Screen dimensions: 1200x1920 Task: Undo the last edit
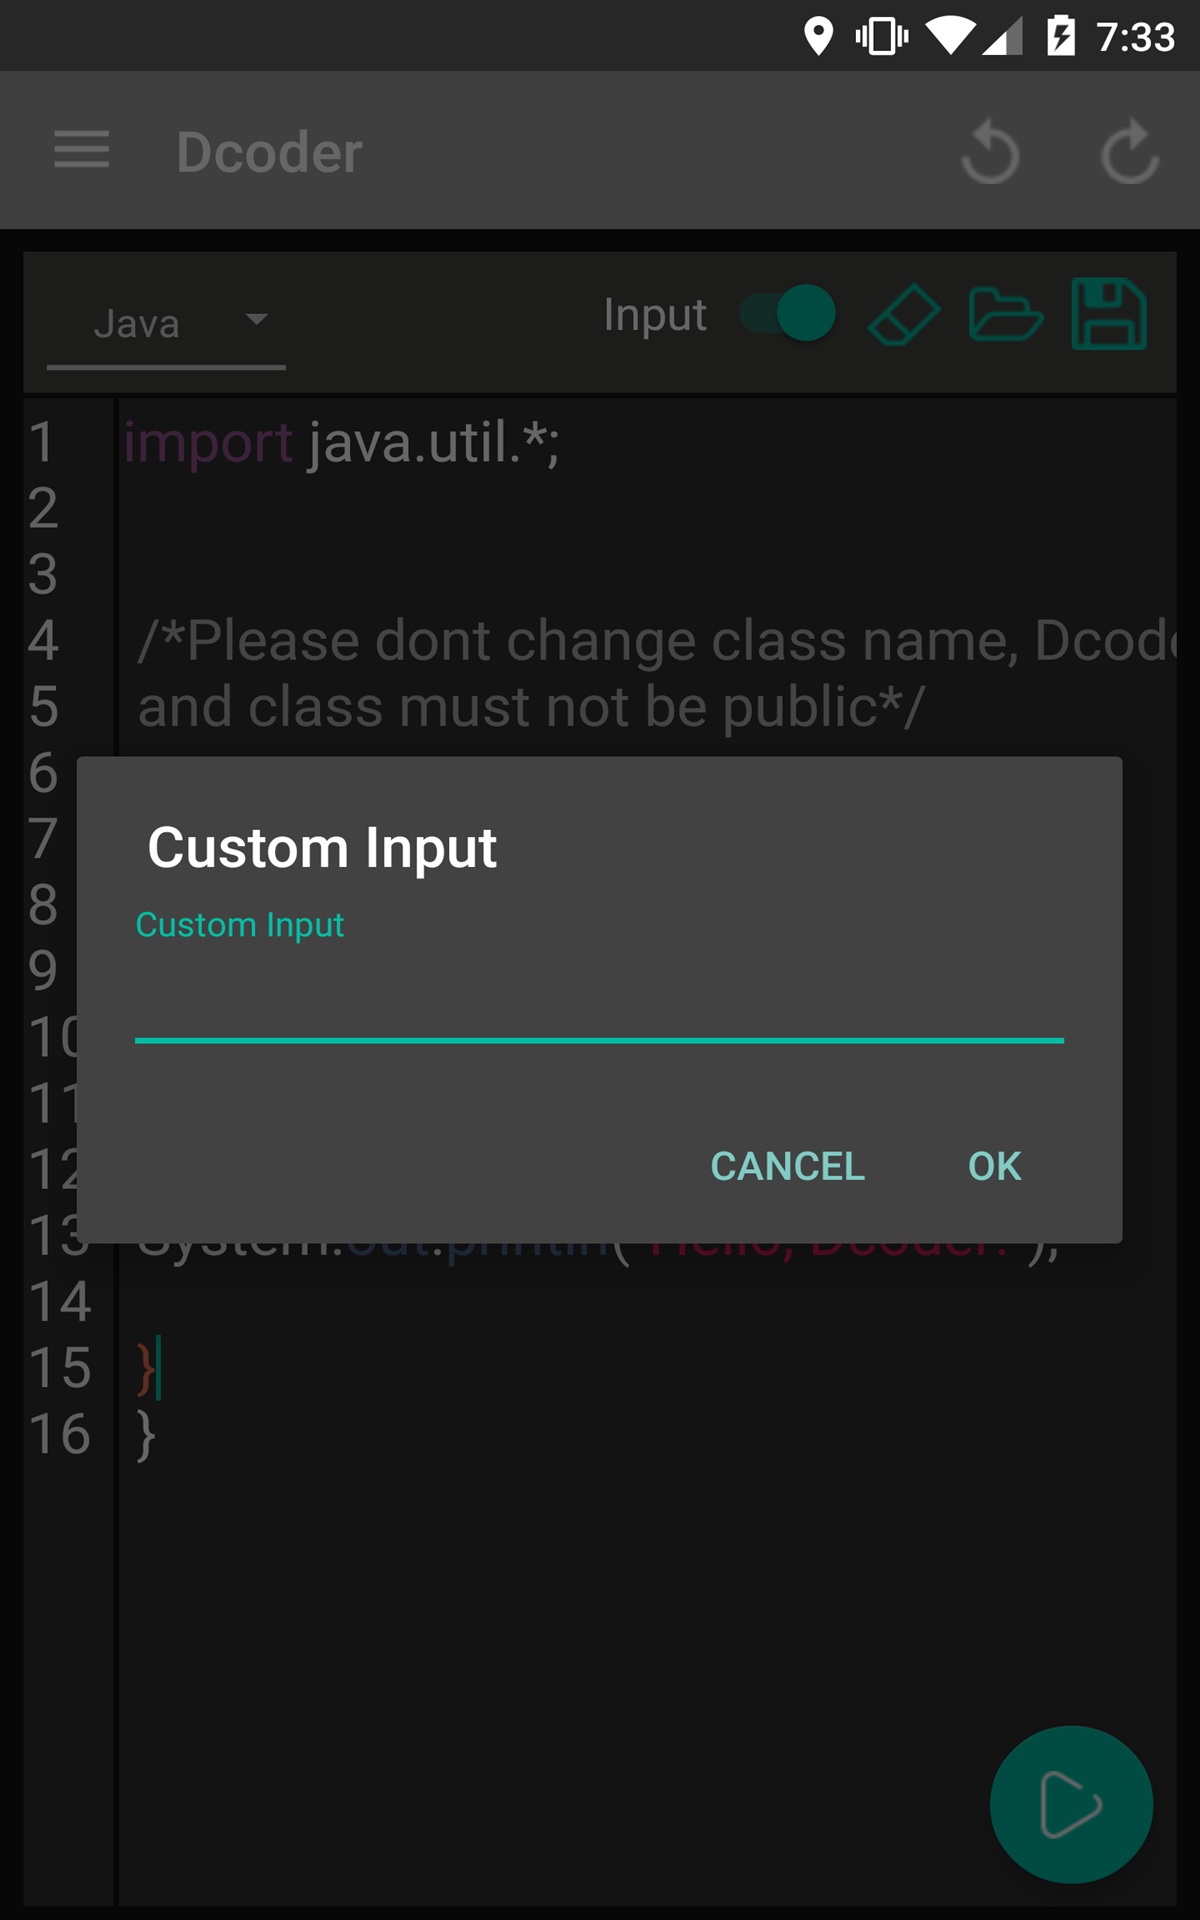click(989, 151)
